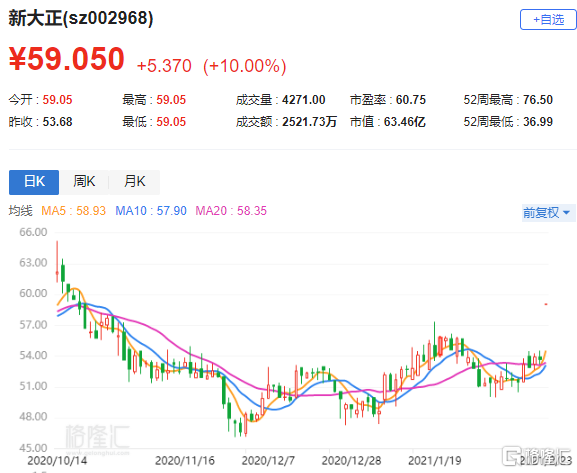Click the 今开 value 59.05
Viewport: 577px width, 473px height.
pos(57,100)
